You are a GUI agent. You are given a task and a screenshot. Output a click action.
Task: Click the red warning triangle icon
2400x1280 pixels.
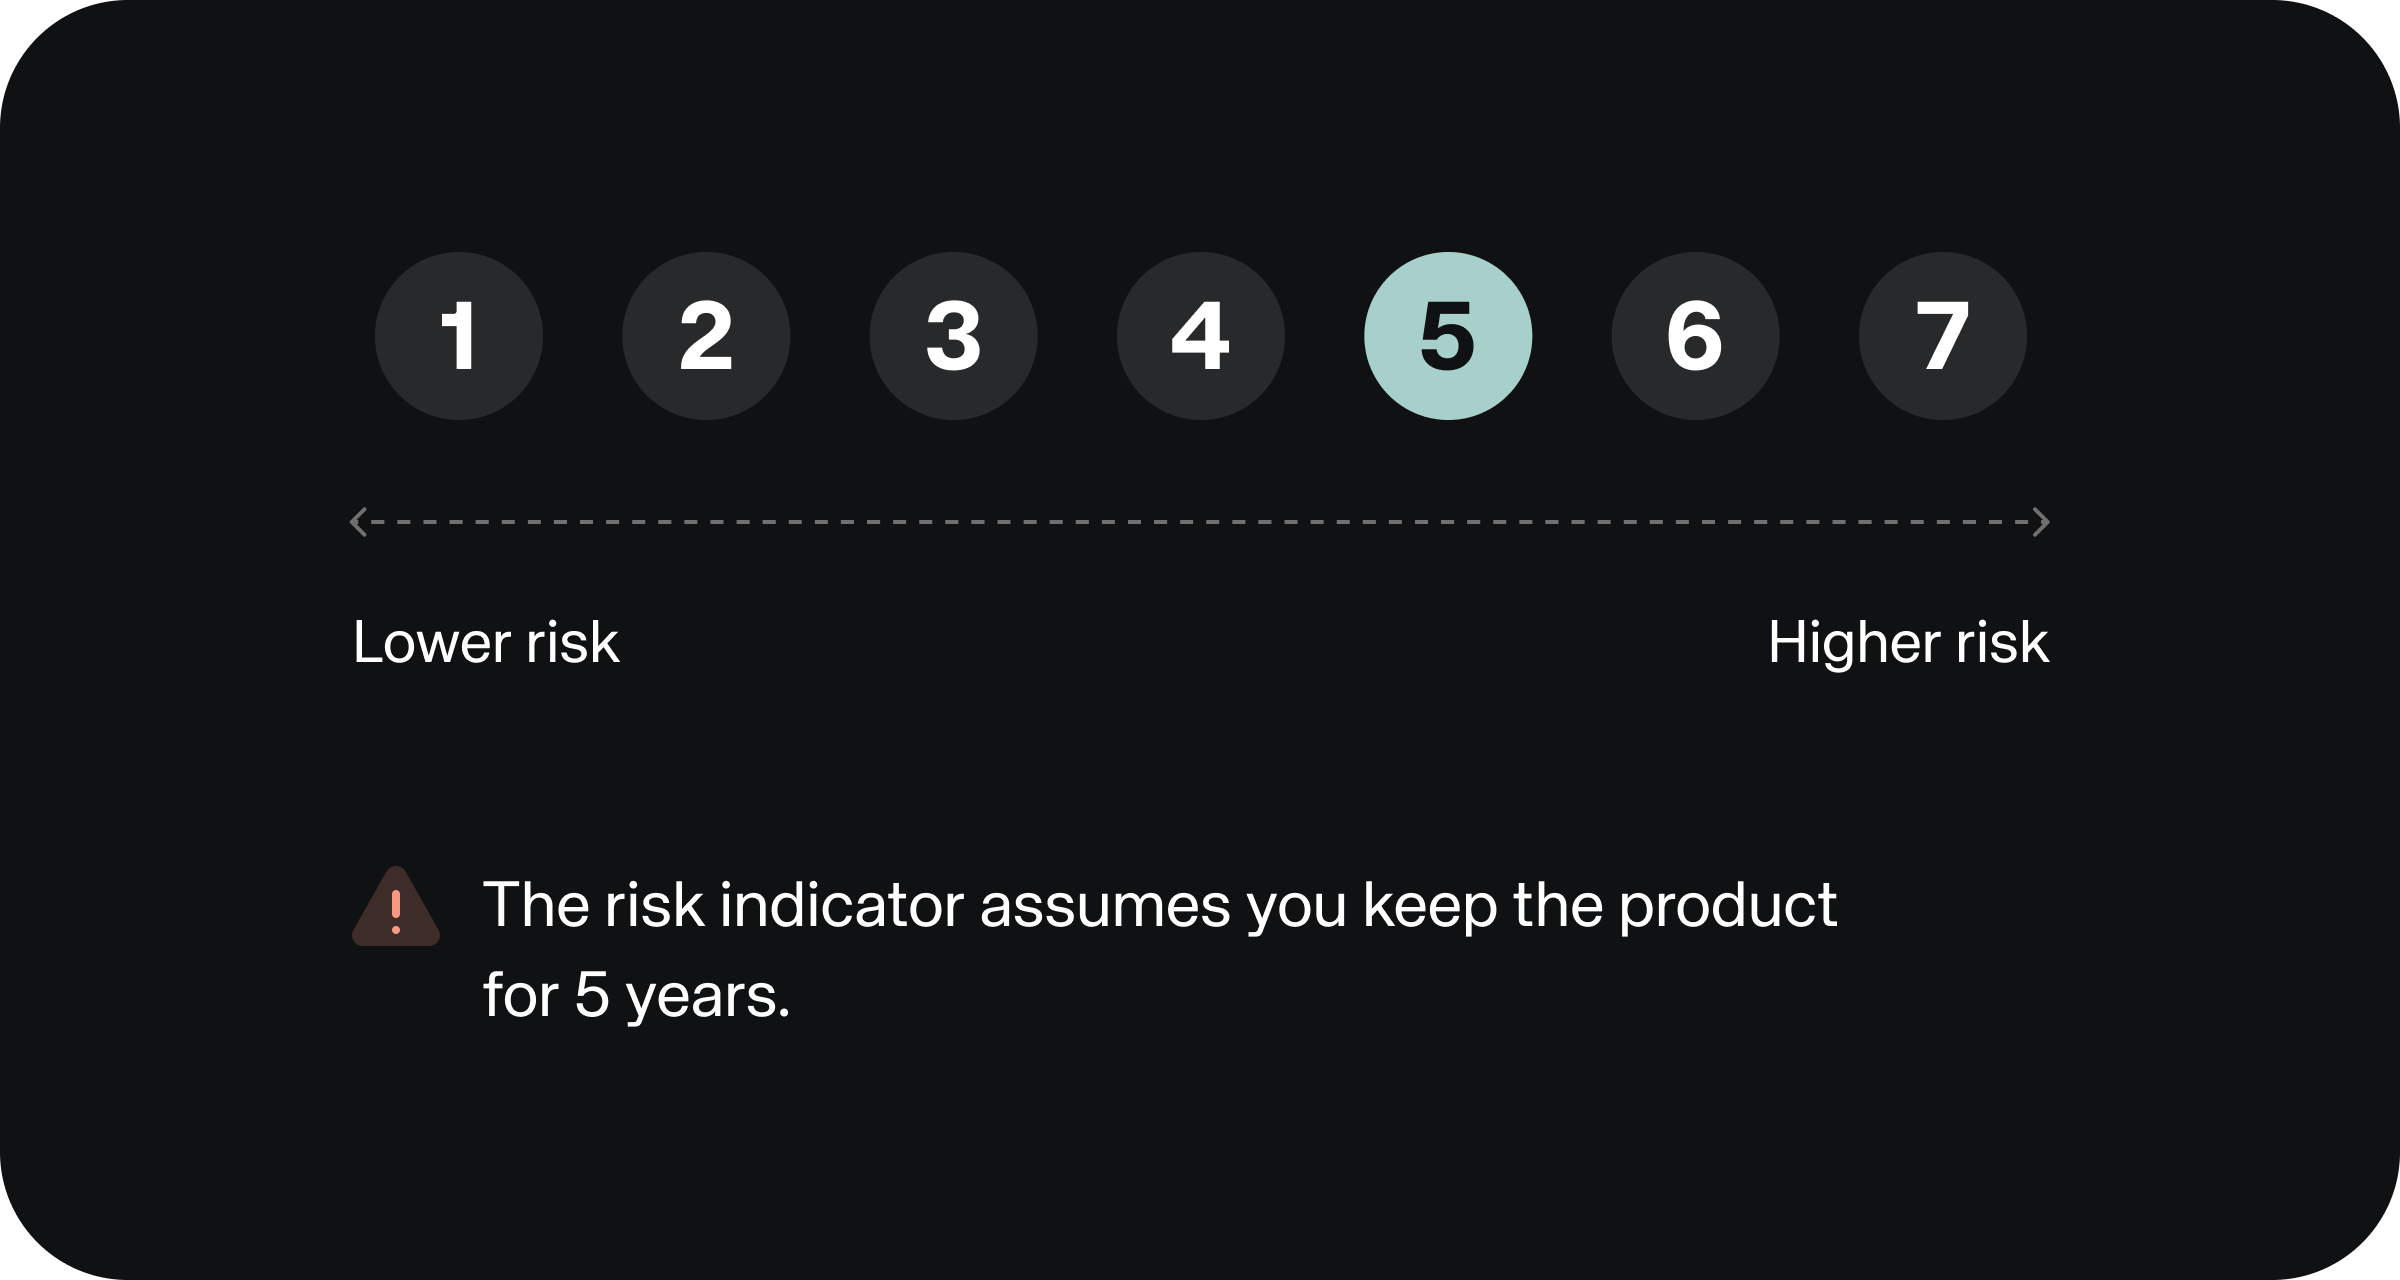point(396,908)
